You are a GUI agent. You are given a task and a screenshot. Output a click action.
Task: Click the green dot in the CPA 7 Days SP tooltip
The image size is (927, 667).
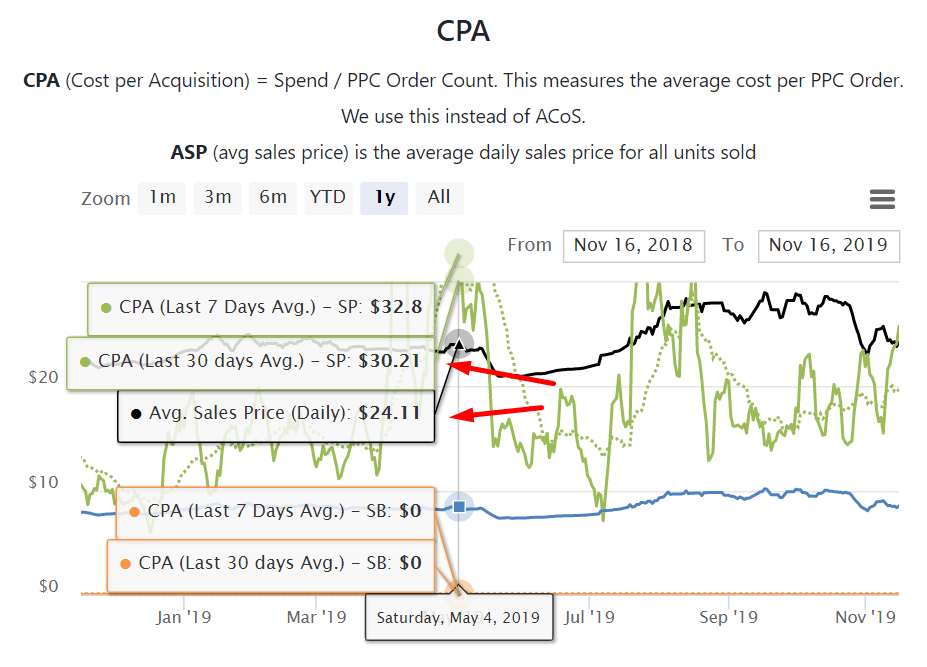105,308
